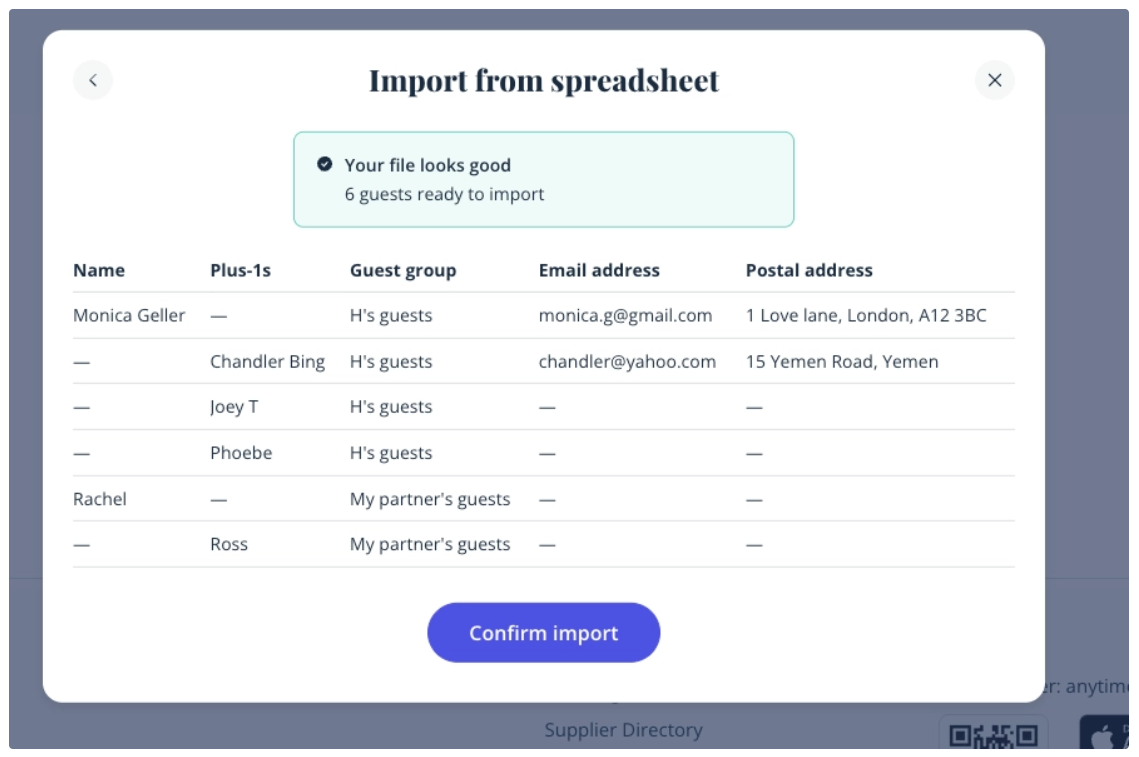This screenshot has height=757, width=1139.
Task: Click the checkmark icon beside 'Your file looks good'
Action: point(324,165)
